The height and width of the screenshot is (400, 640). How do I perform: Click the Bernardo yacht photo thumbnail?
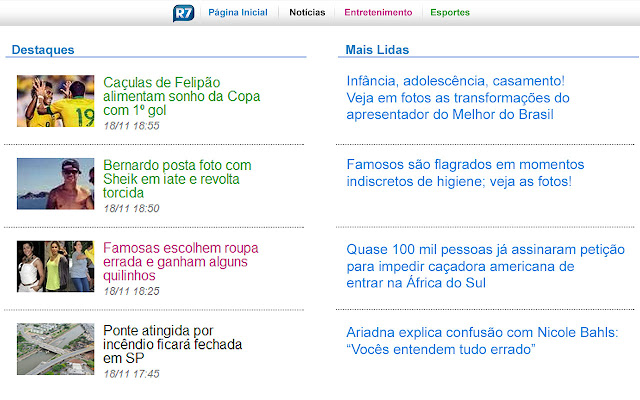tap(55, 183)
